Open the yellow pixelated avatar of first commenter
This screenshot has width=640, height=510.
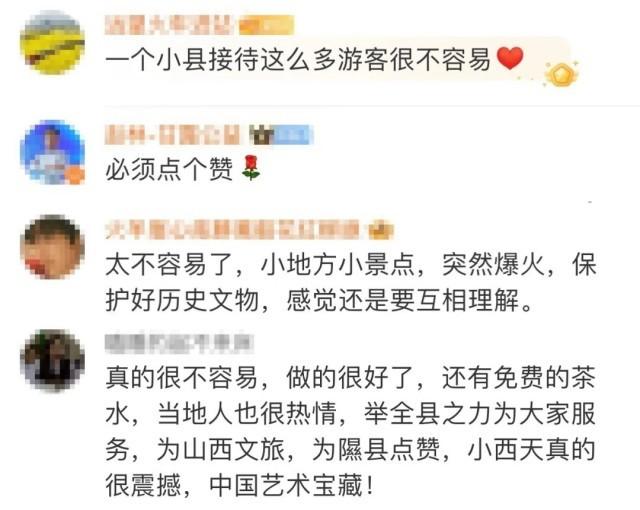pos(52,43)
